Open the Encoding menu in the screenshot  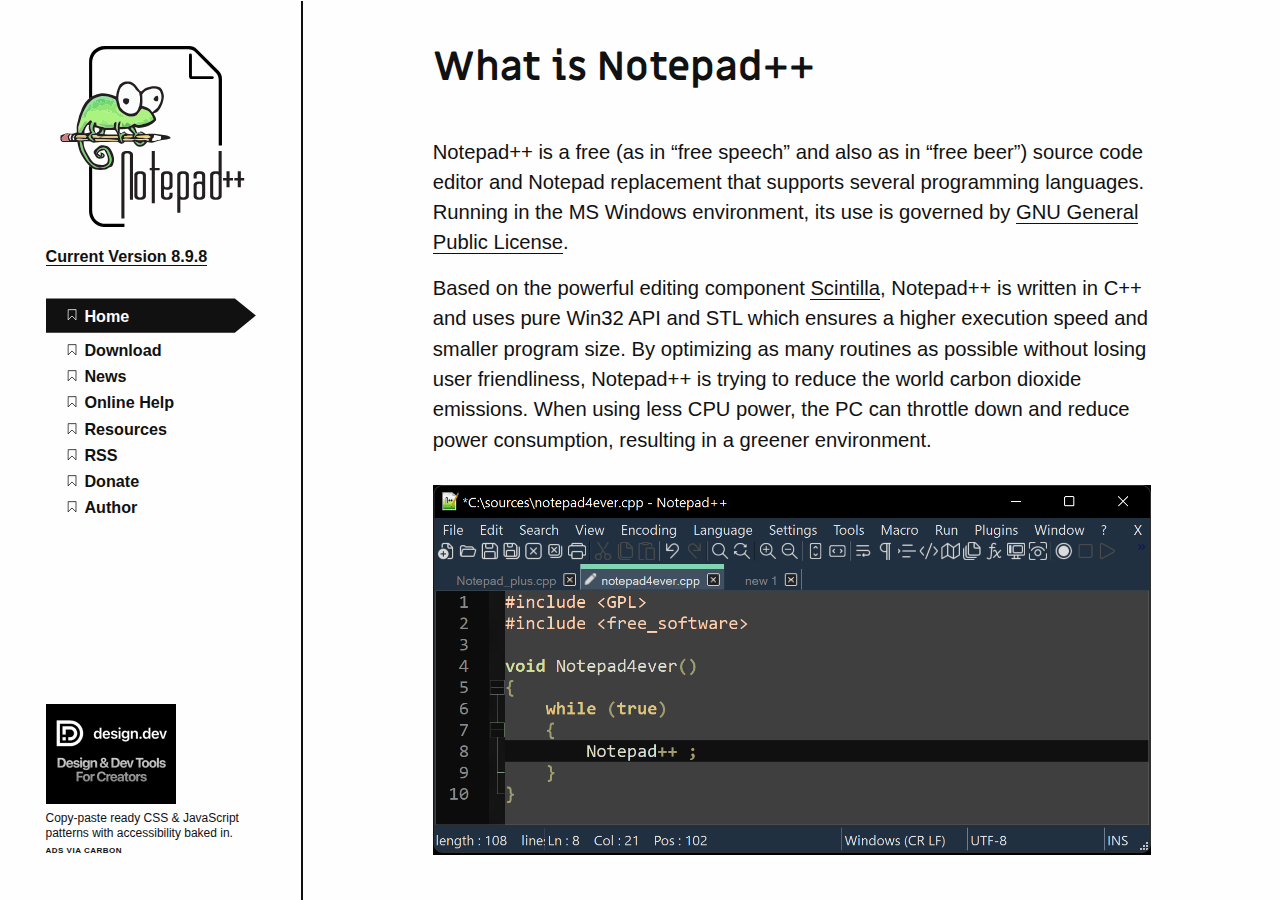(x=648, y=530)
